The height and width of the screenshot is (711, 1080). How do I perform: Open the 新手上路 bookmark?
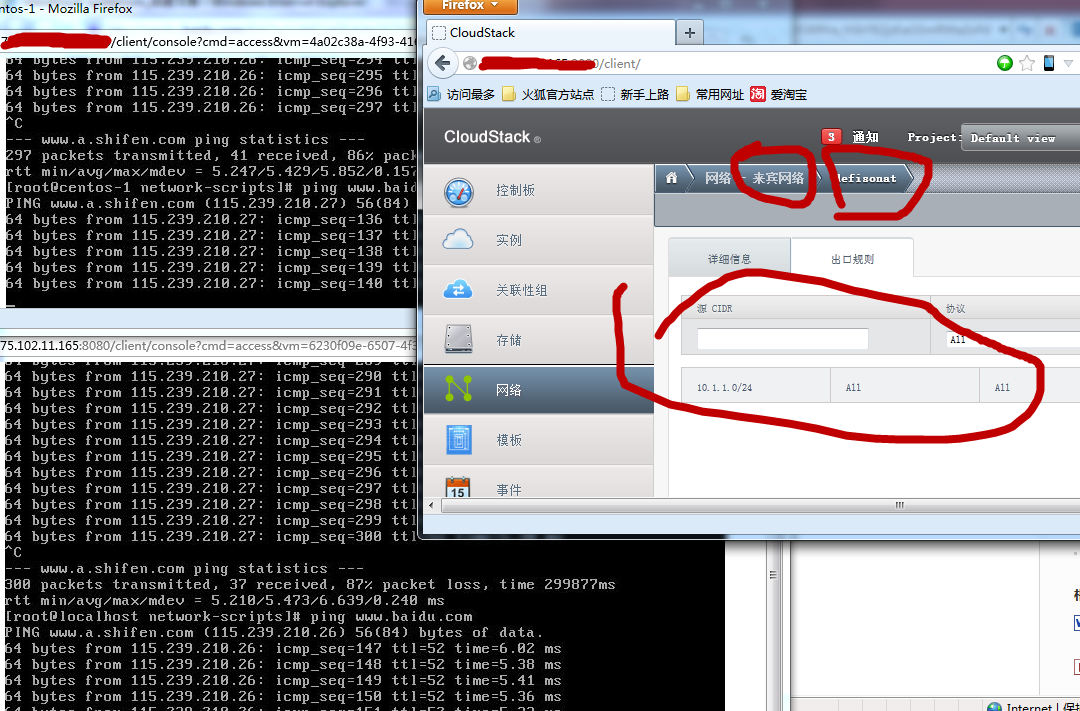[x=635, y=94]
